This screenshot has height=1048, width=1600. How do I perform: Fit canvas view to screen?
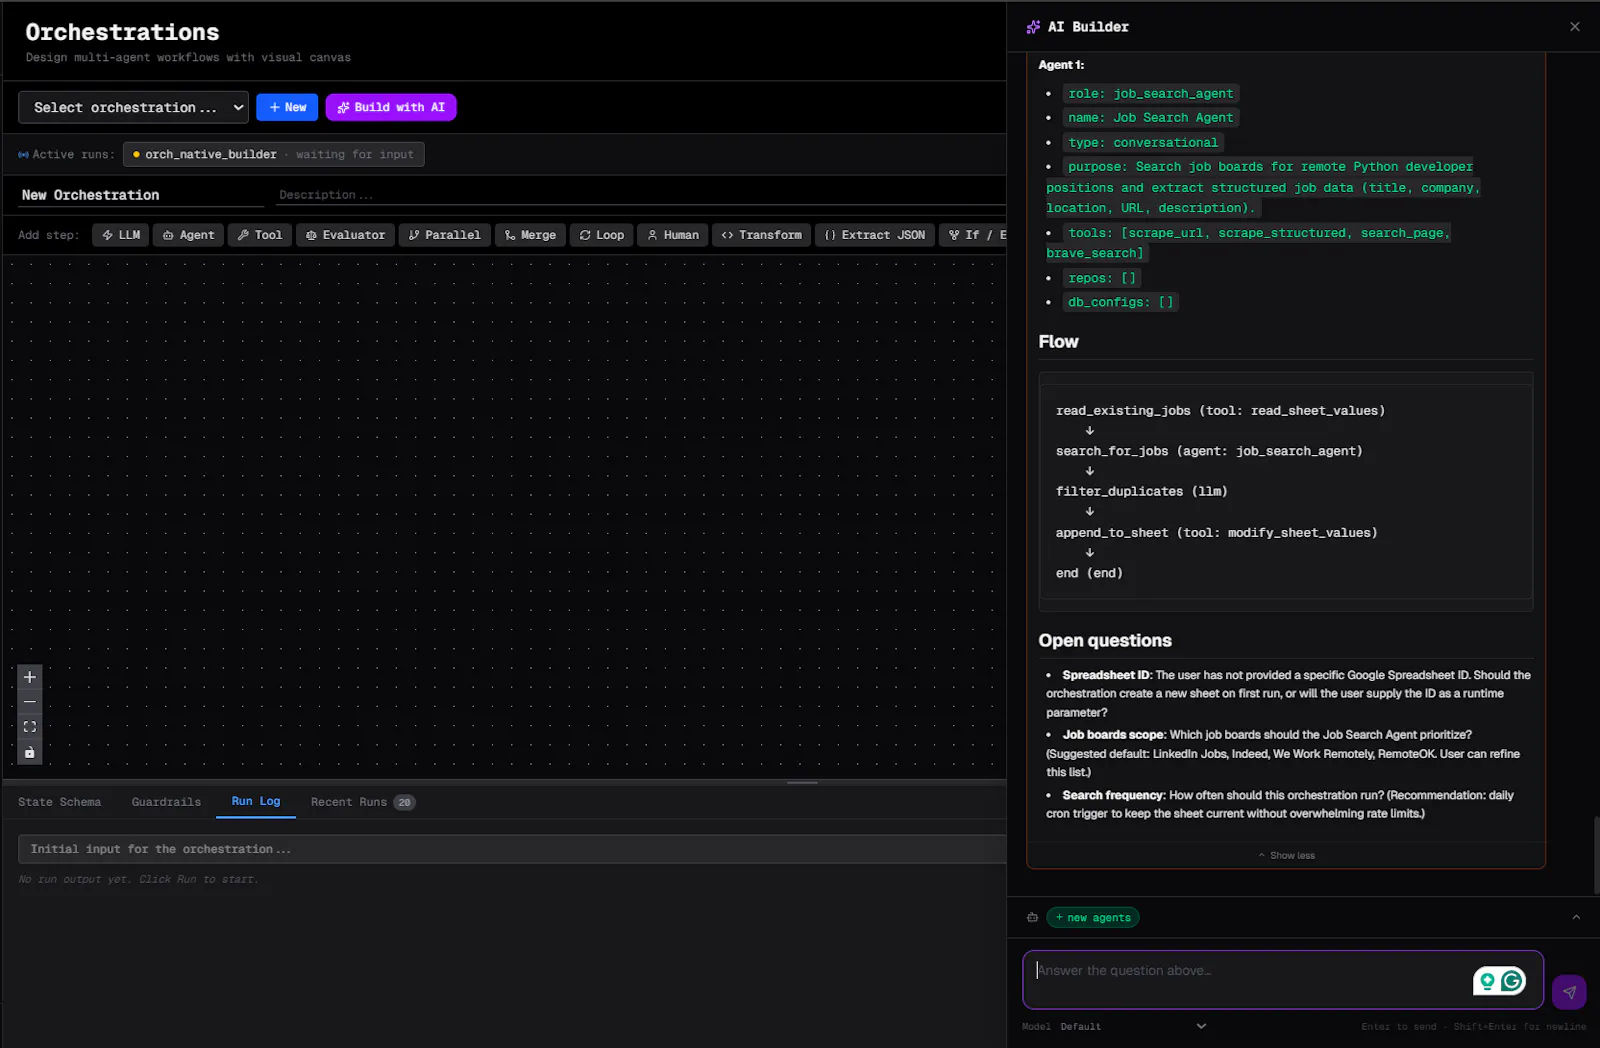click(x=30, y=727)
